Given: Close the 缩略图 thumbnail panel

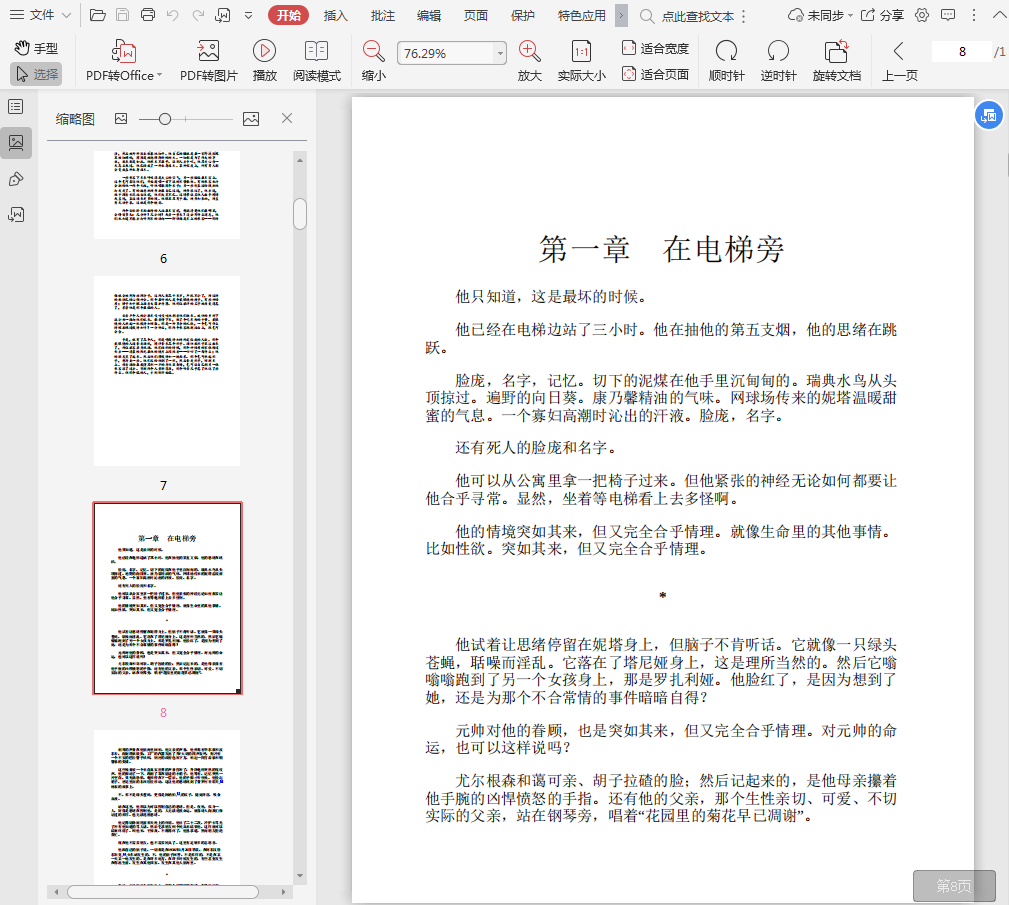Looking at the screenshot, I should [287, 118].
